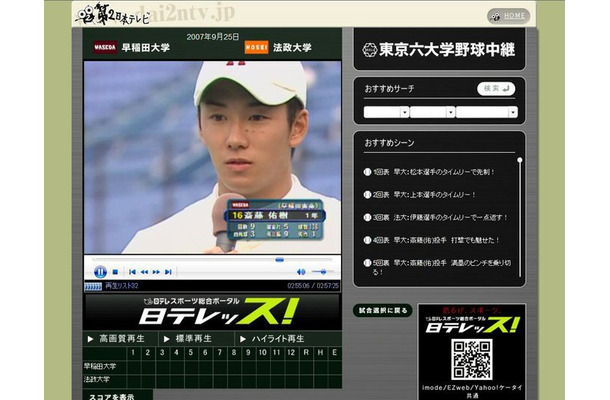Play scene 1回表 松本選手のタイムリー
Viewport: 610px width, 400px height.
[434, 172]
